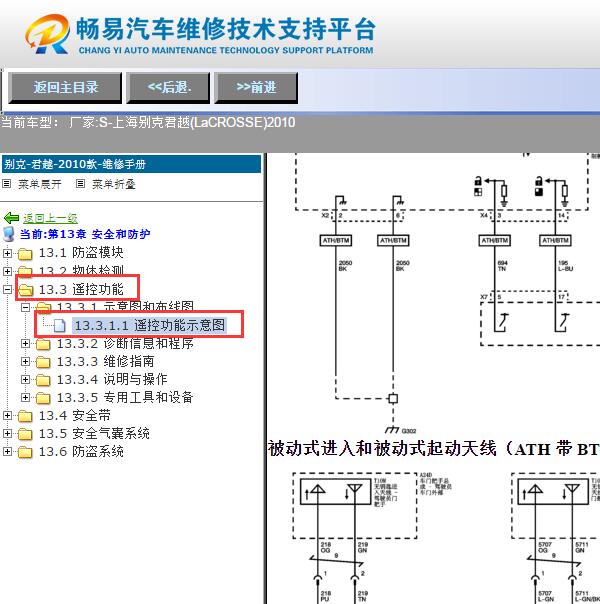
Task: Select 13.3.3 维修指南 tree item
Action: coord(106,361)
